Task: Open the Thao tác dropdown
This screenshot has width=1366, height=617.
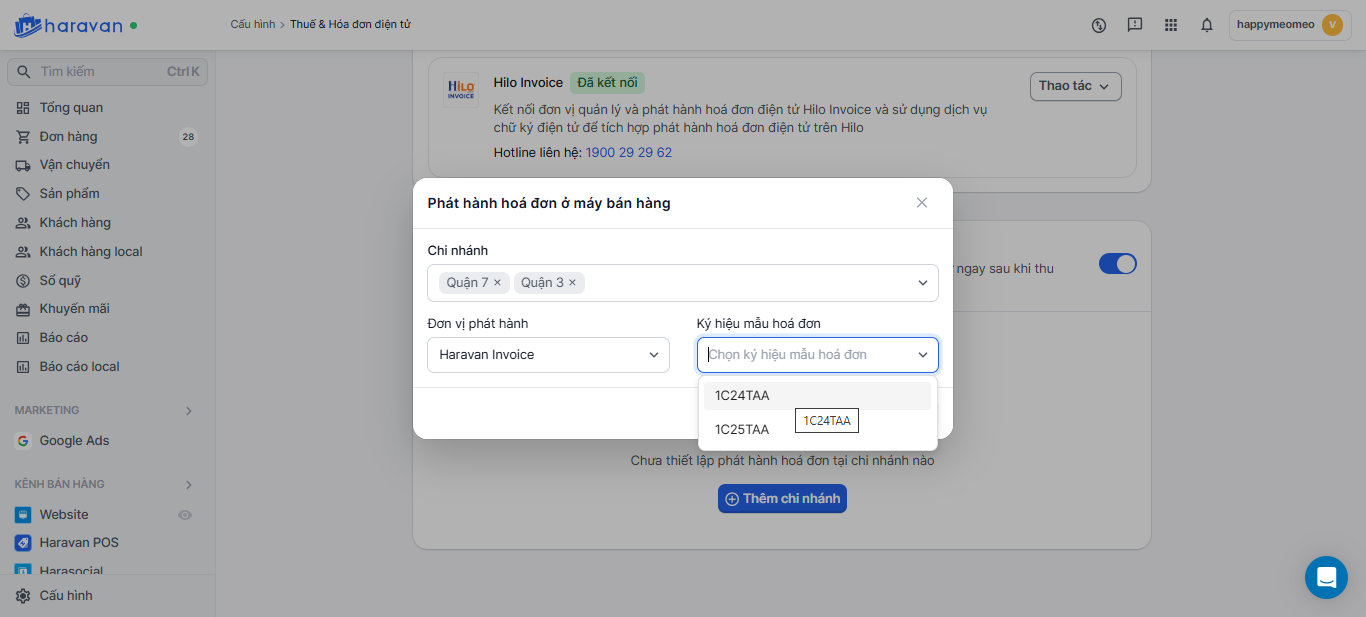Action: 1075,86
